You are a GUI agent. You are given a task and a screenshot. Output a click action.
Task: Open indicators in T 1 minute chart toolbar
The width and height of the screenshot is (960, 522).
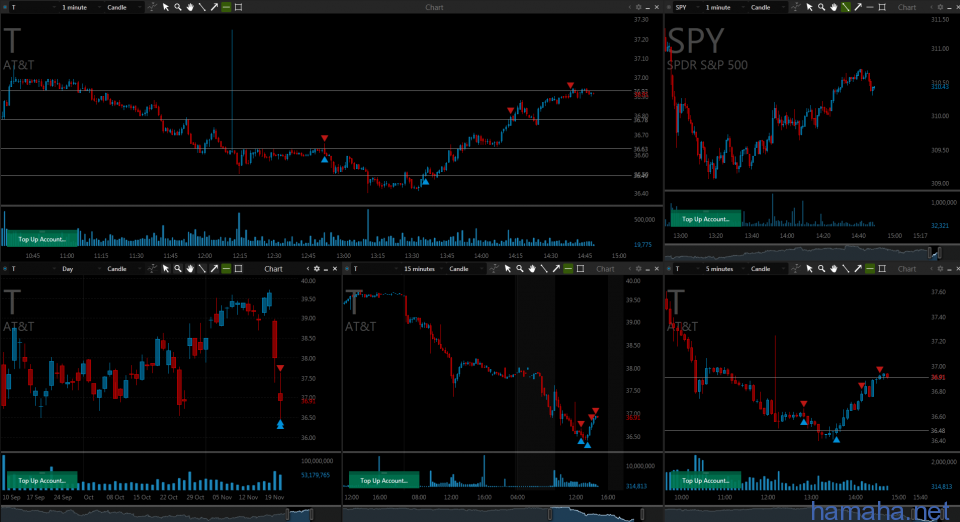tap(152, 7)
